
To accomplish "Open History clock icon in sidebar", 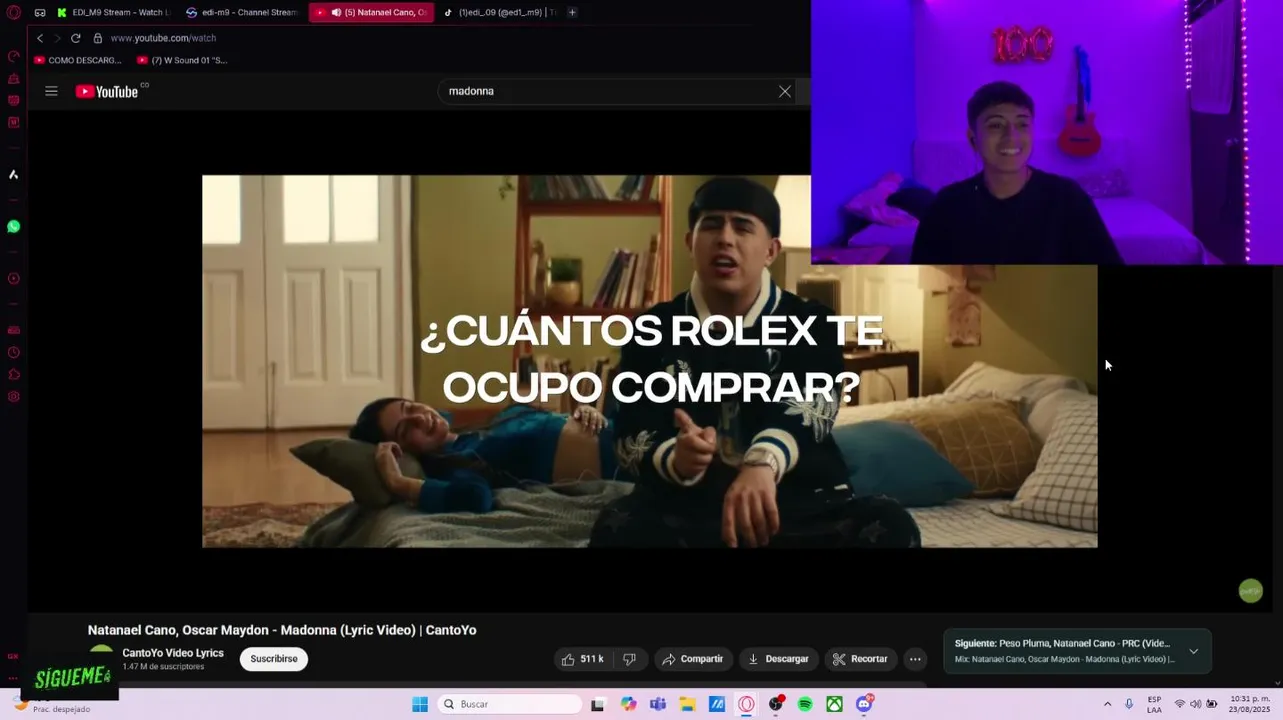I will [x=13, y=352].
